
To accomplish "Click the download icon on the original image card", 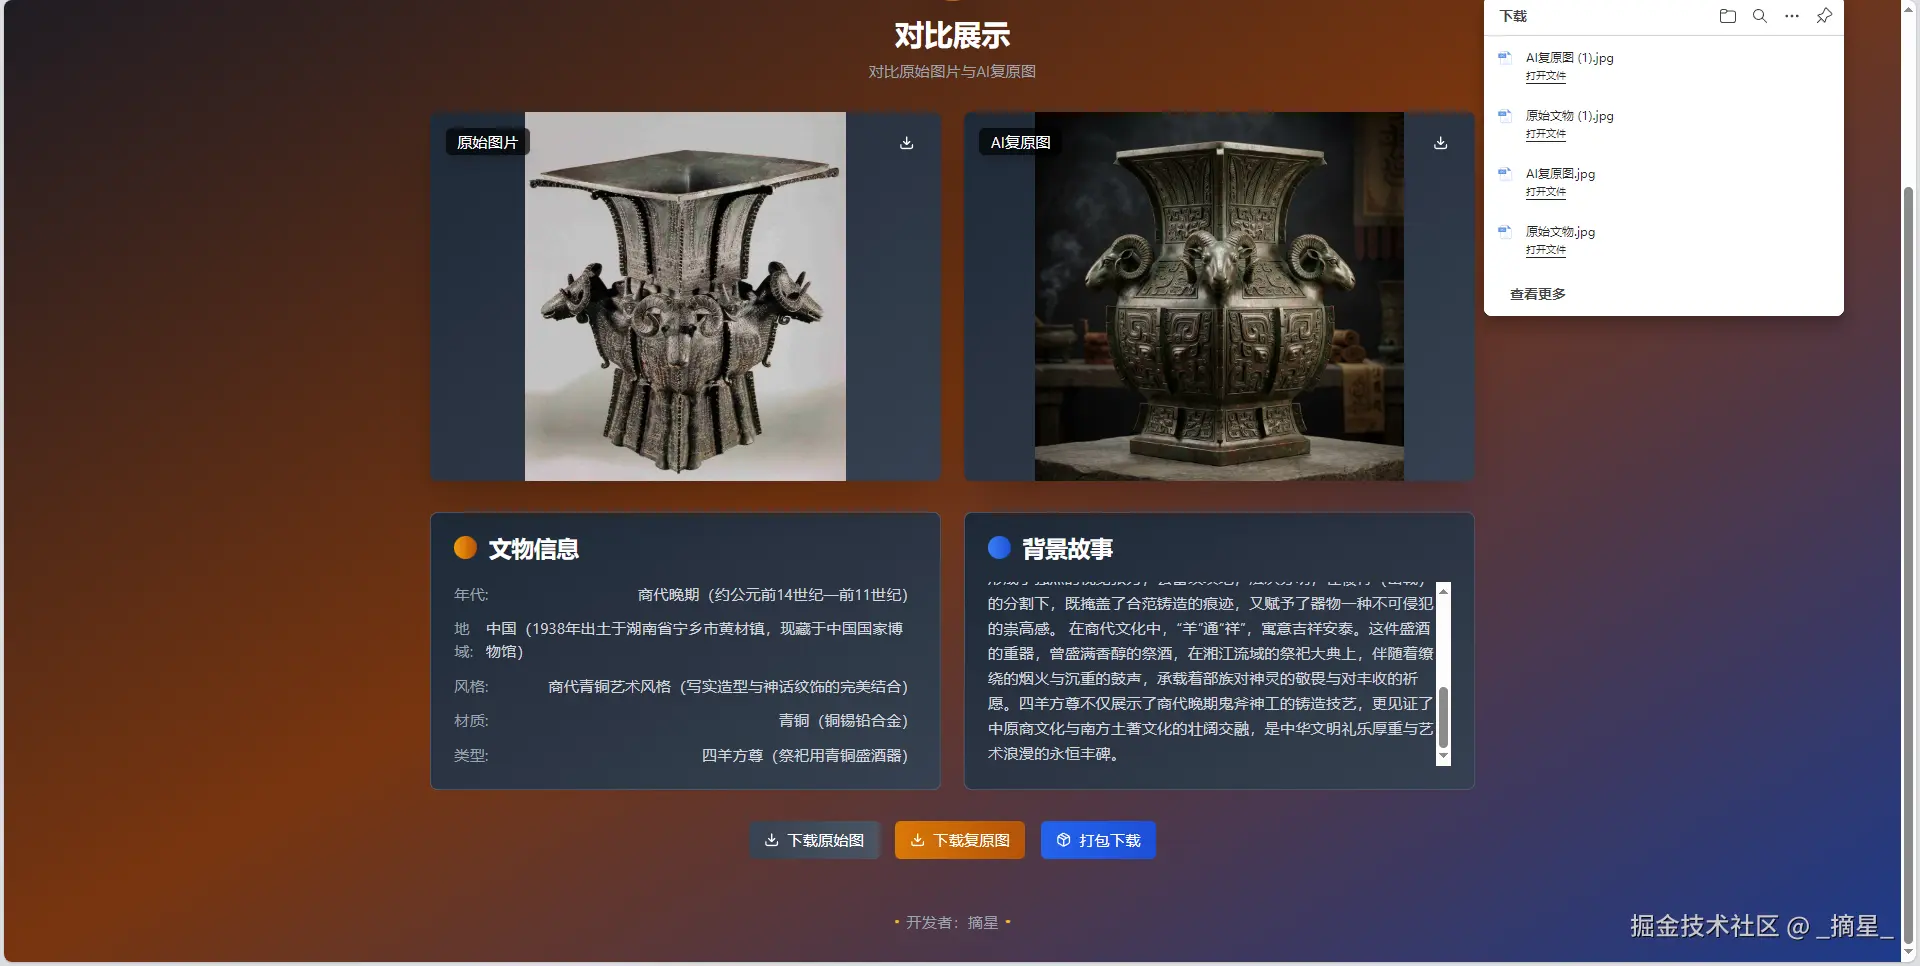I will 906,143.
